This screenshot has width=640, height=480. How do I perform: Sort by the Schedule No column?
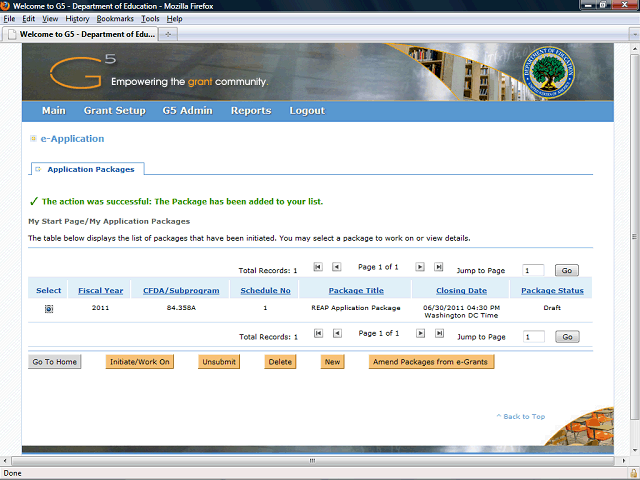click(265, 291)
